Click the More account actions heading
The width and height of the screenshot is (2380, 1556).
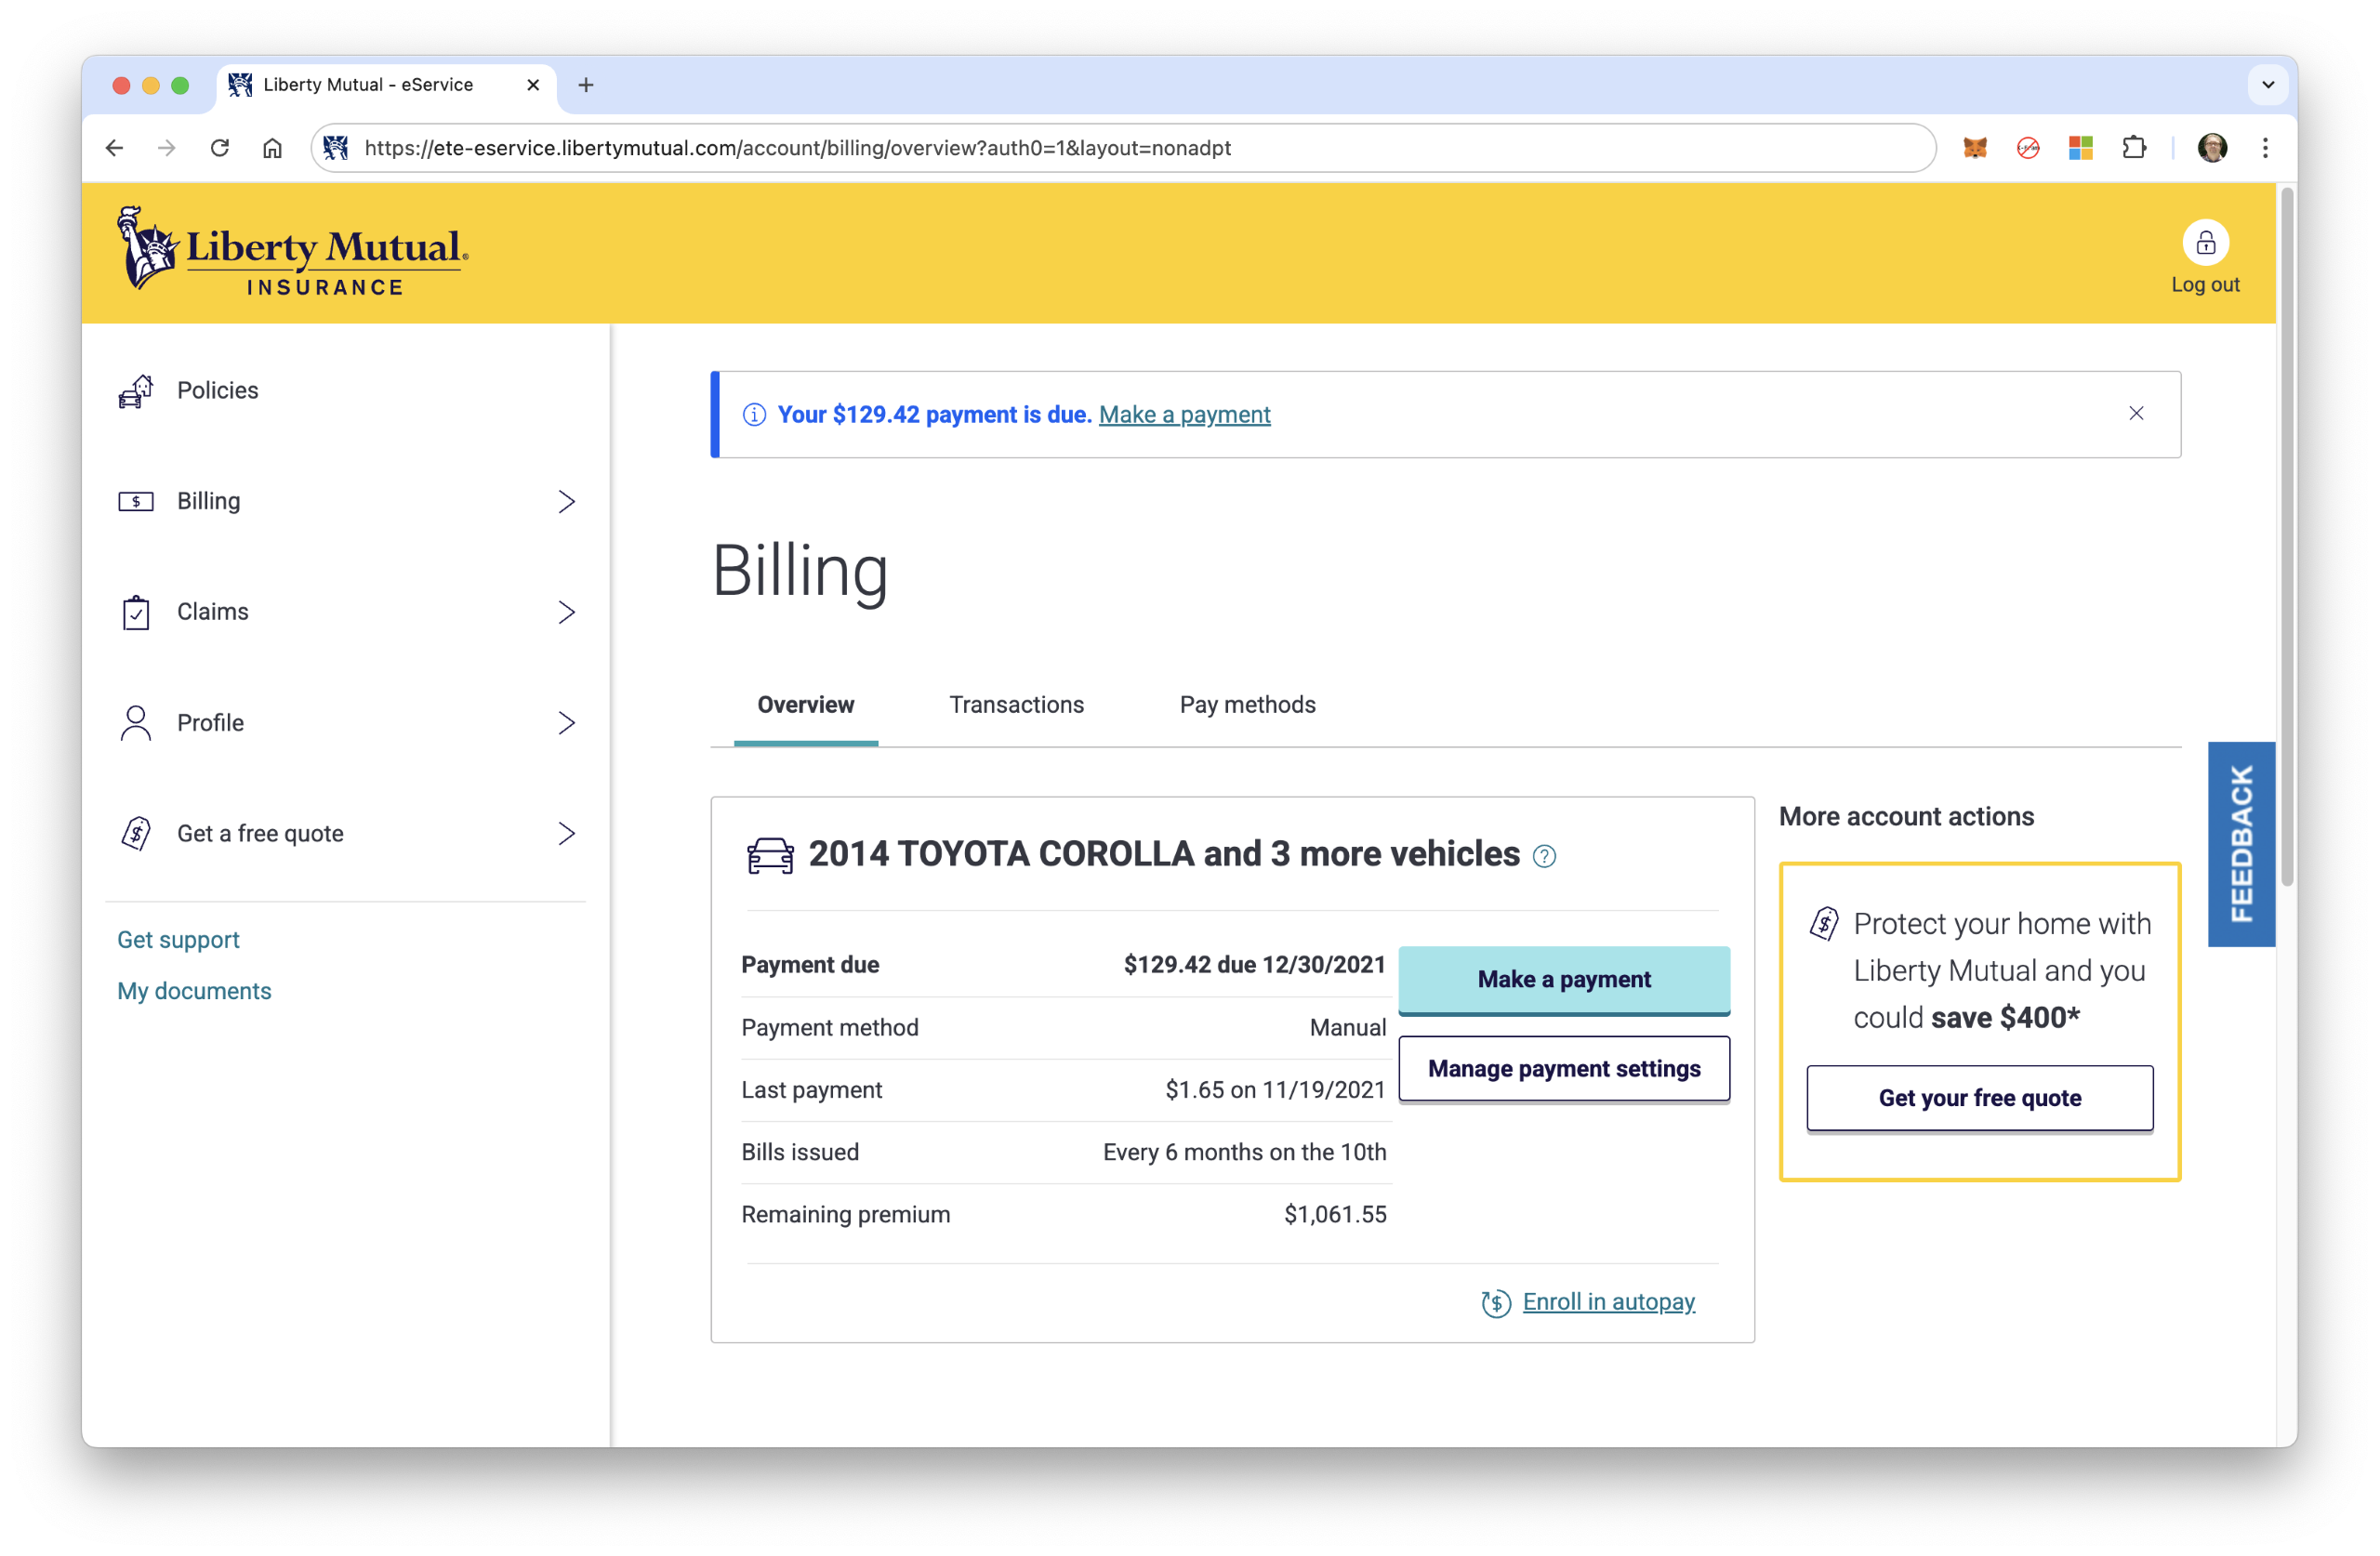coord(1905,817)
